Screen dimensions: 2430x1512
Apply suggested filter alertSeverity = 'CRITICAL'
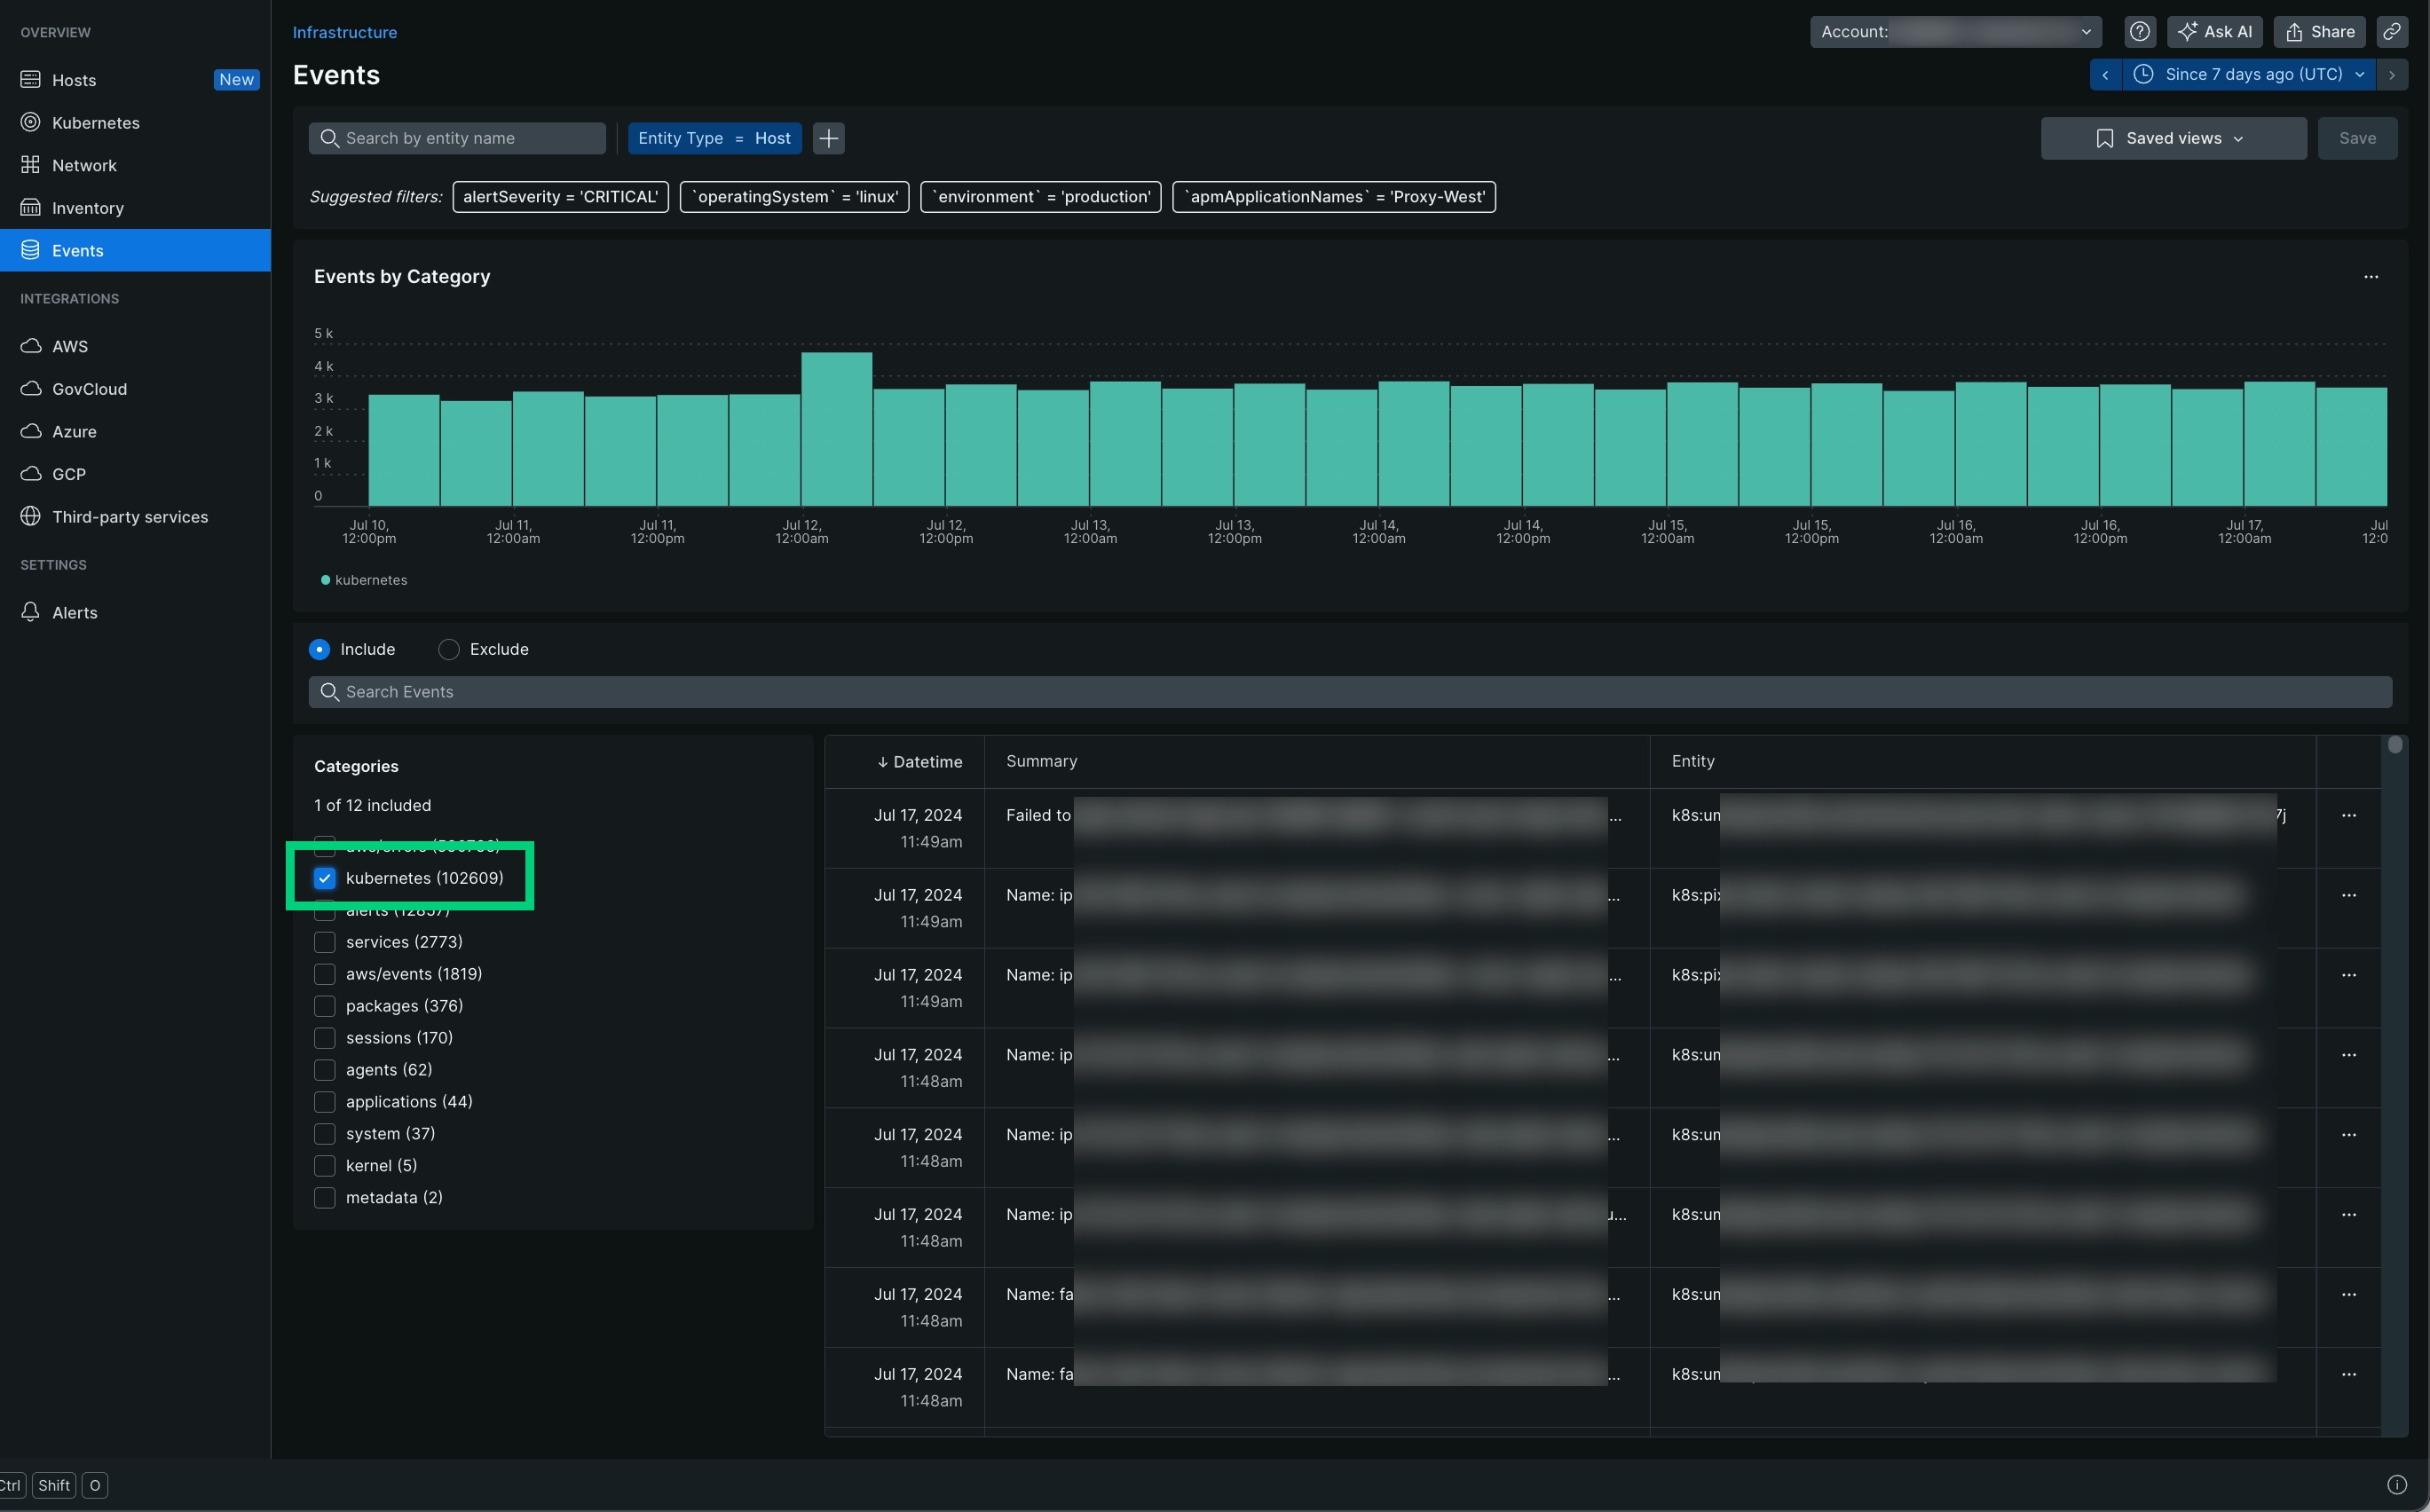[560, 197]
